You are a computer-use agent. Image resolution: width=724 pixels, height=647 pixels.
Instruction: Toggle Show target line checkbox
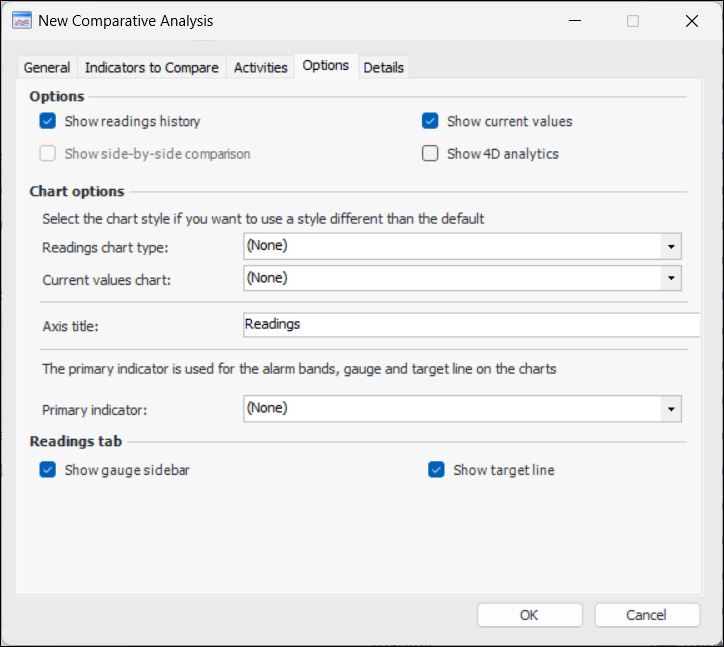click(436, 470)
